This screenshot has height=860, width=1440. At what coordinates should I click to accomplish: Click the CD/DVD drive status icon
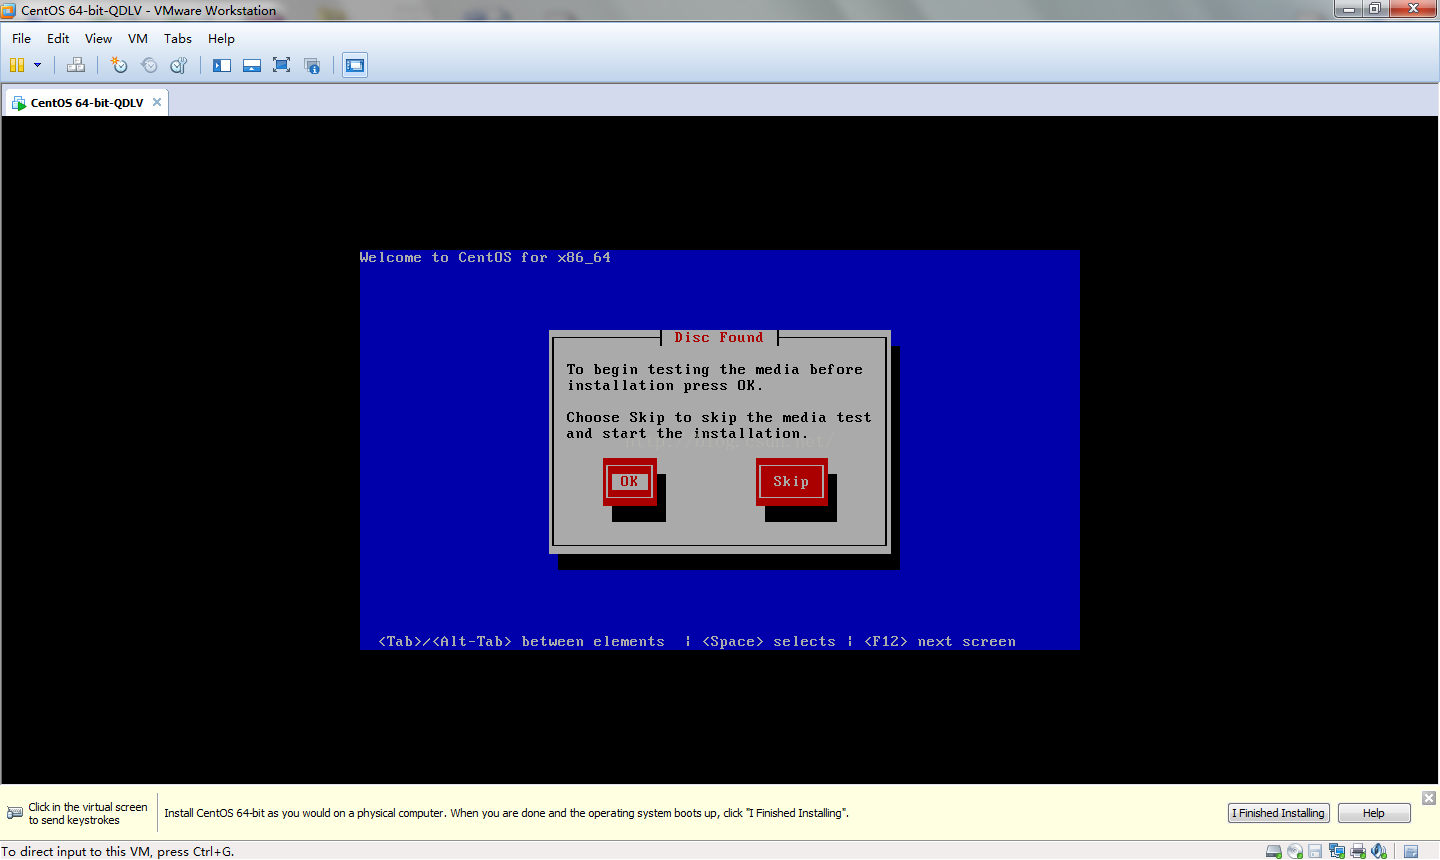coord(1295,852)
